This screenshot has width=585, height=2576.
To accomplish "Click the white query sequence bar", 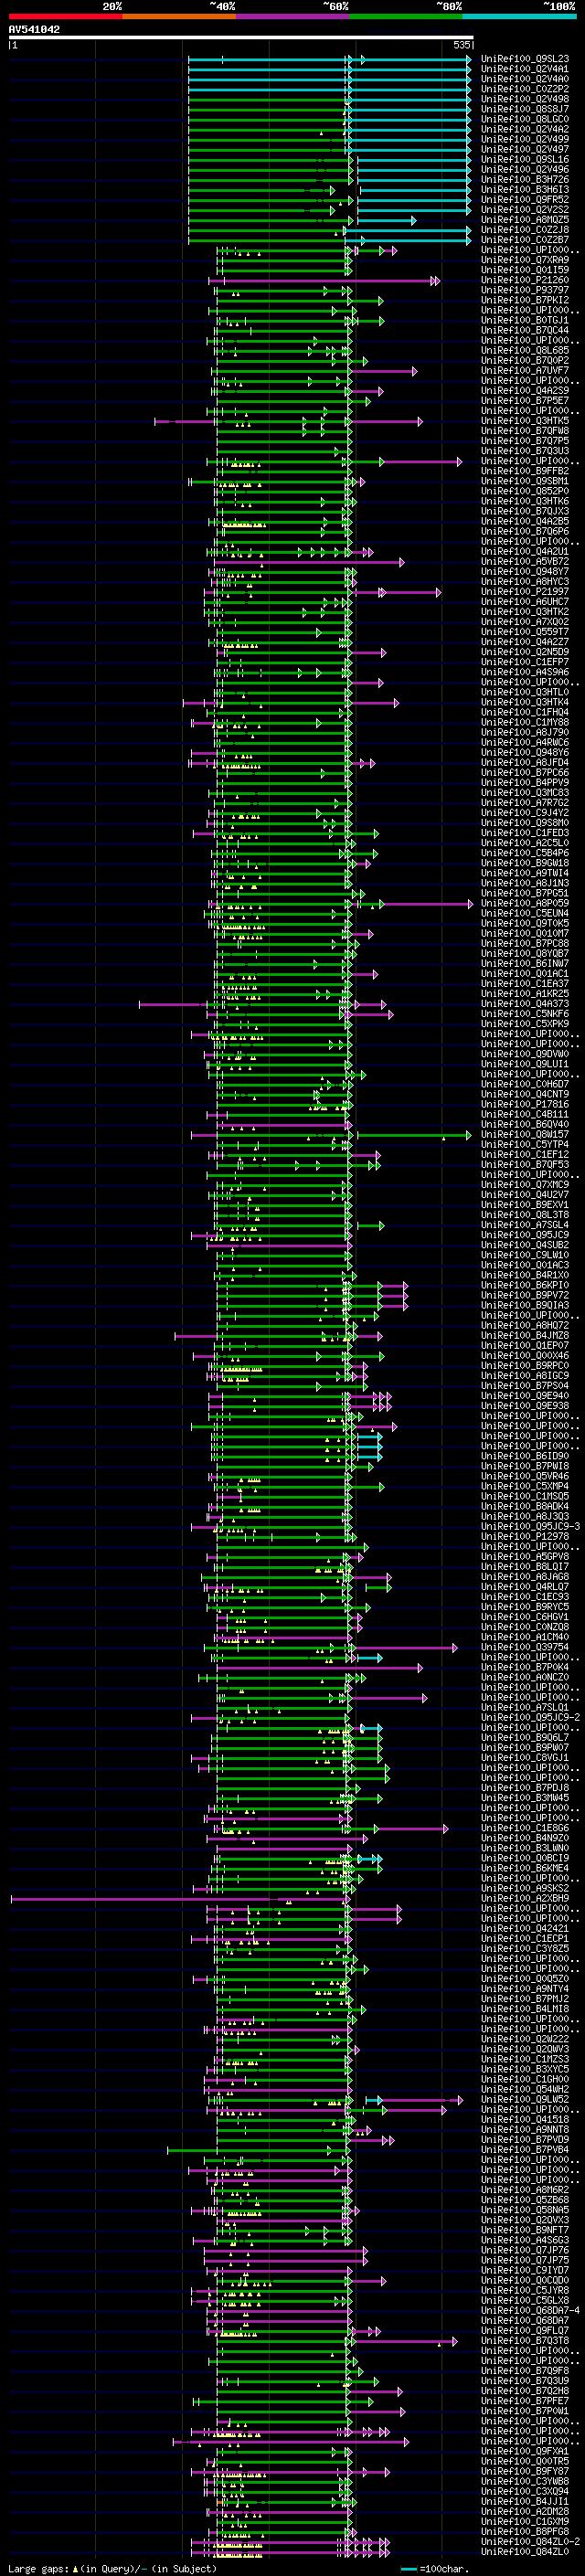I will [241, 38].
